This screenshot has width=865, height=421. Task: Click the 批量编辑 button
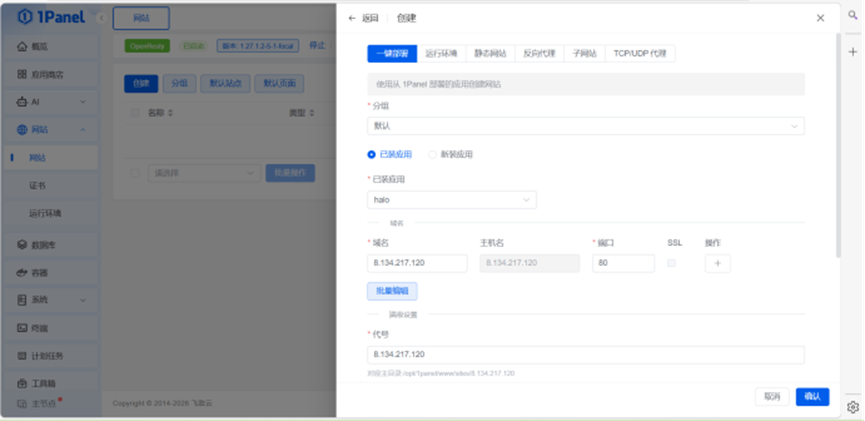(x=392, y=291)
